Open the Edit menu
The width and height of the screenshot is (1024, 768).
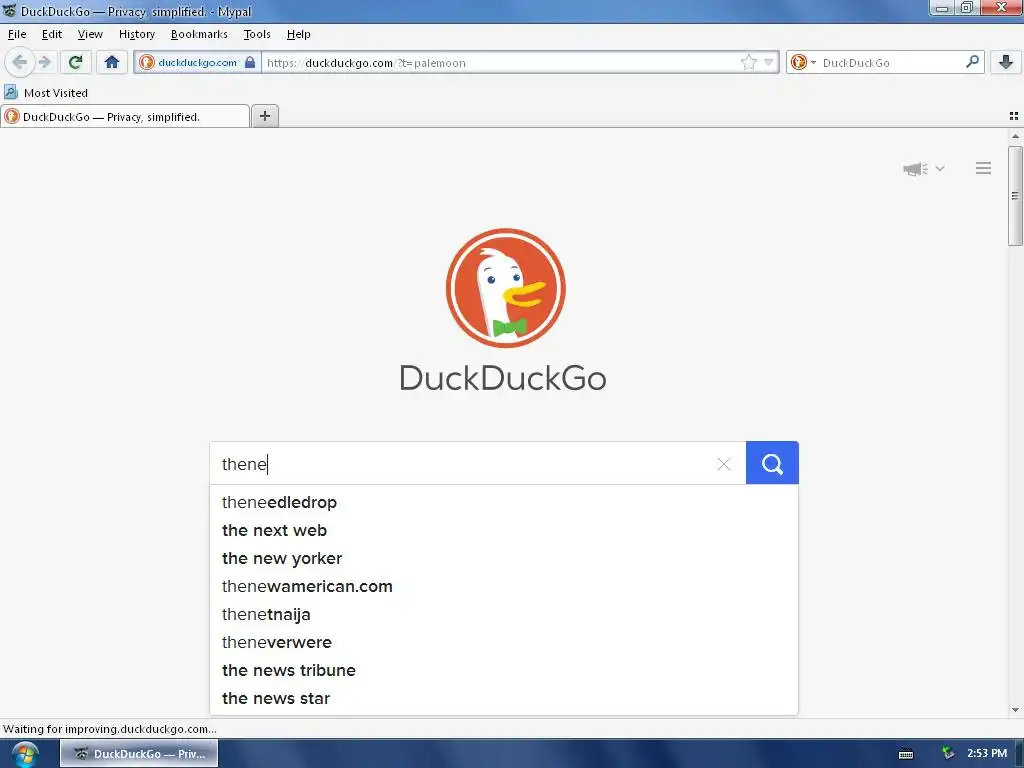52,34
